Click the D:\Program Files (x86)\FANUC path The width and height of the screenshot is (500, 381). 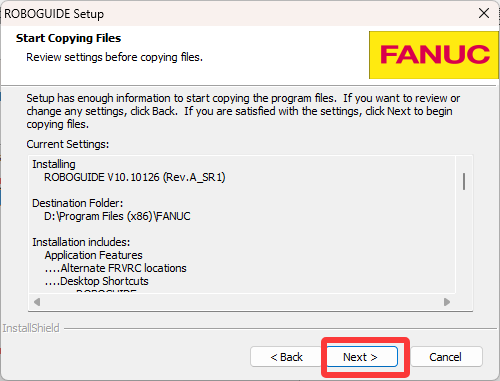pos(117,216)
